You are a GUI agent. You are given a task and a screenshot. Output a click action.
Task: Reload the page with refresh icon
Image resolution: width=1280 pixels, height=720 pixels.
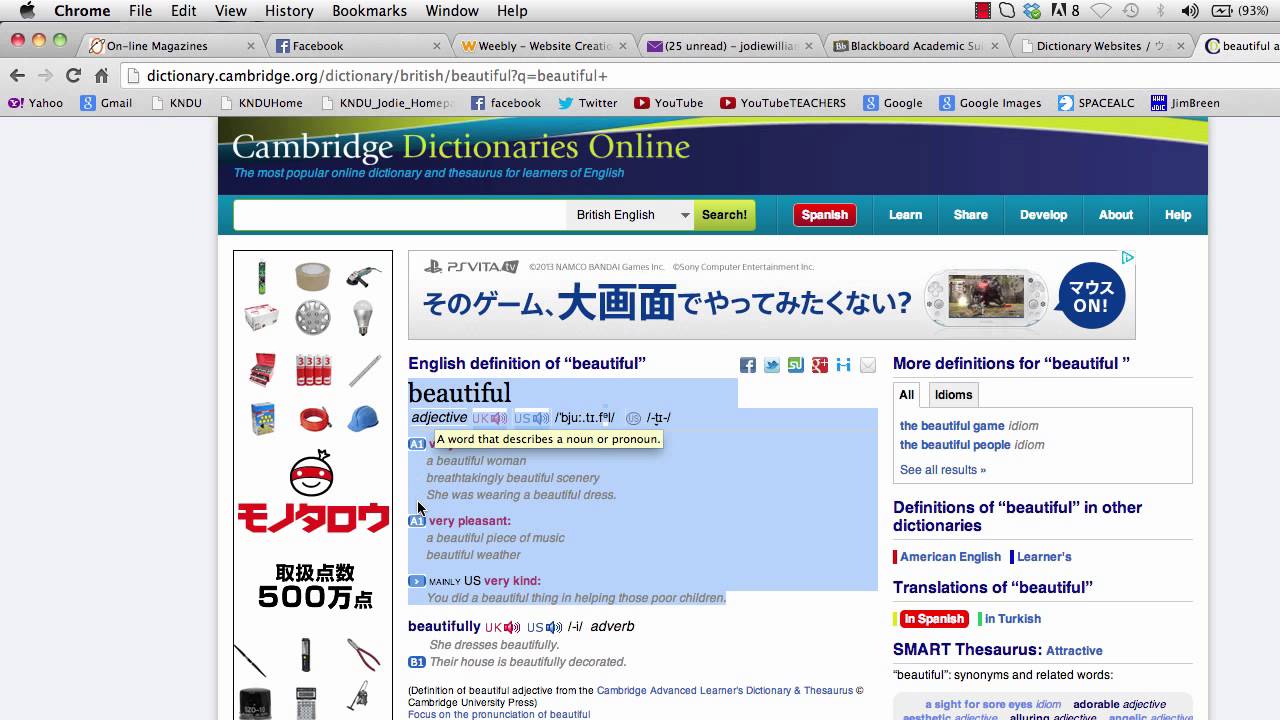[x=73, y=75]
